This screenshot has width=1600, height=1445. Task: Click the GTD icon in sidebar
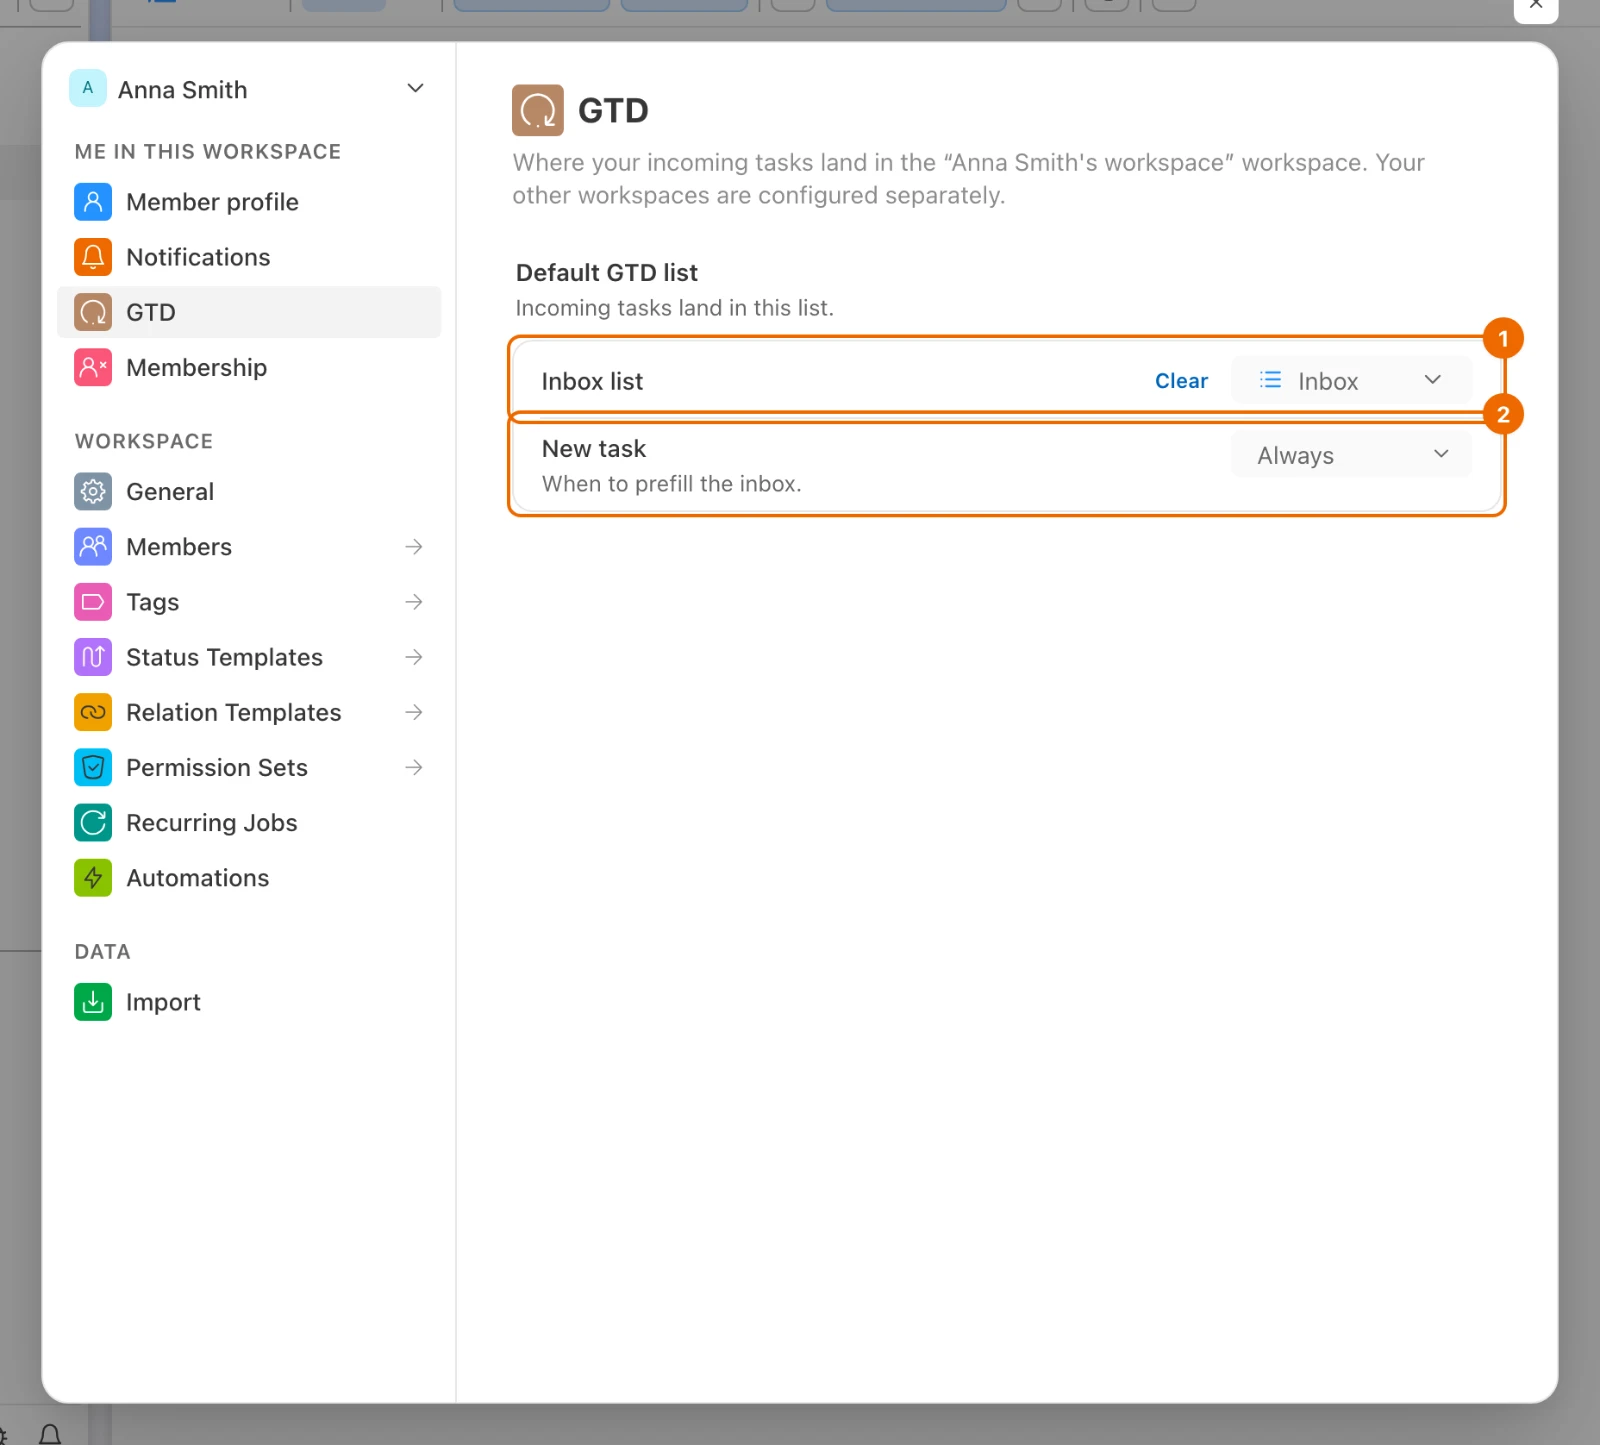coord(93,312)
